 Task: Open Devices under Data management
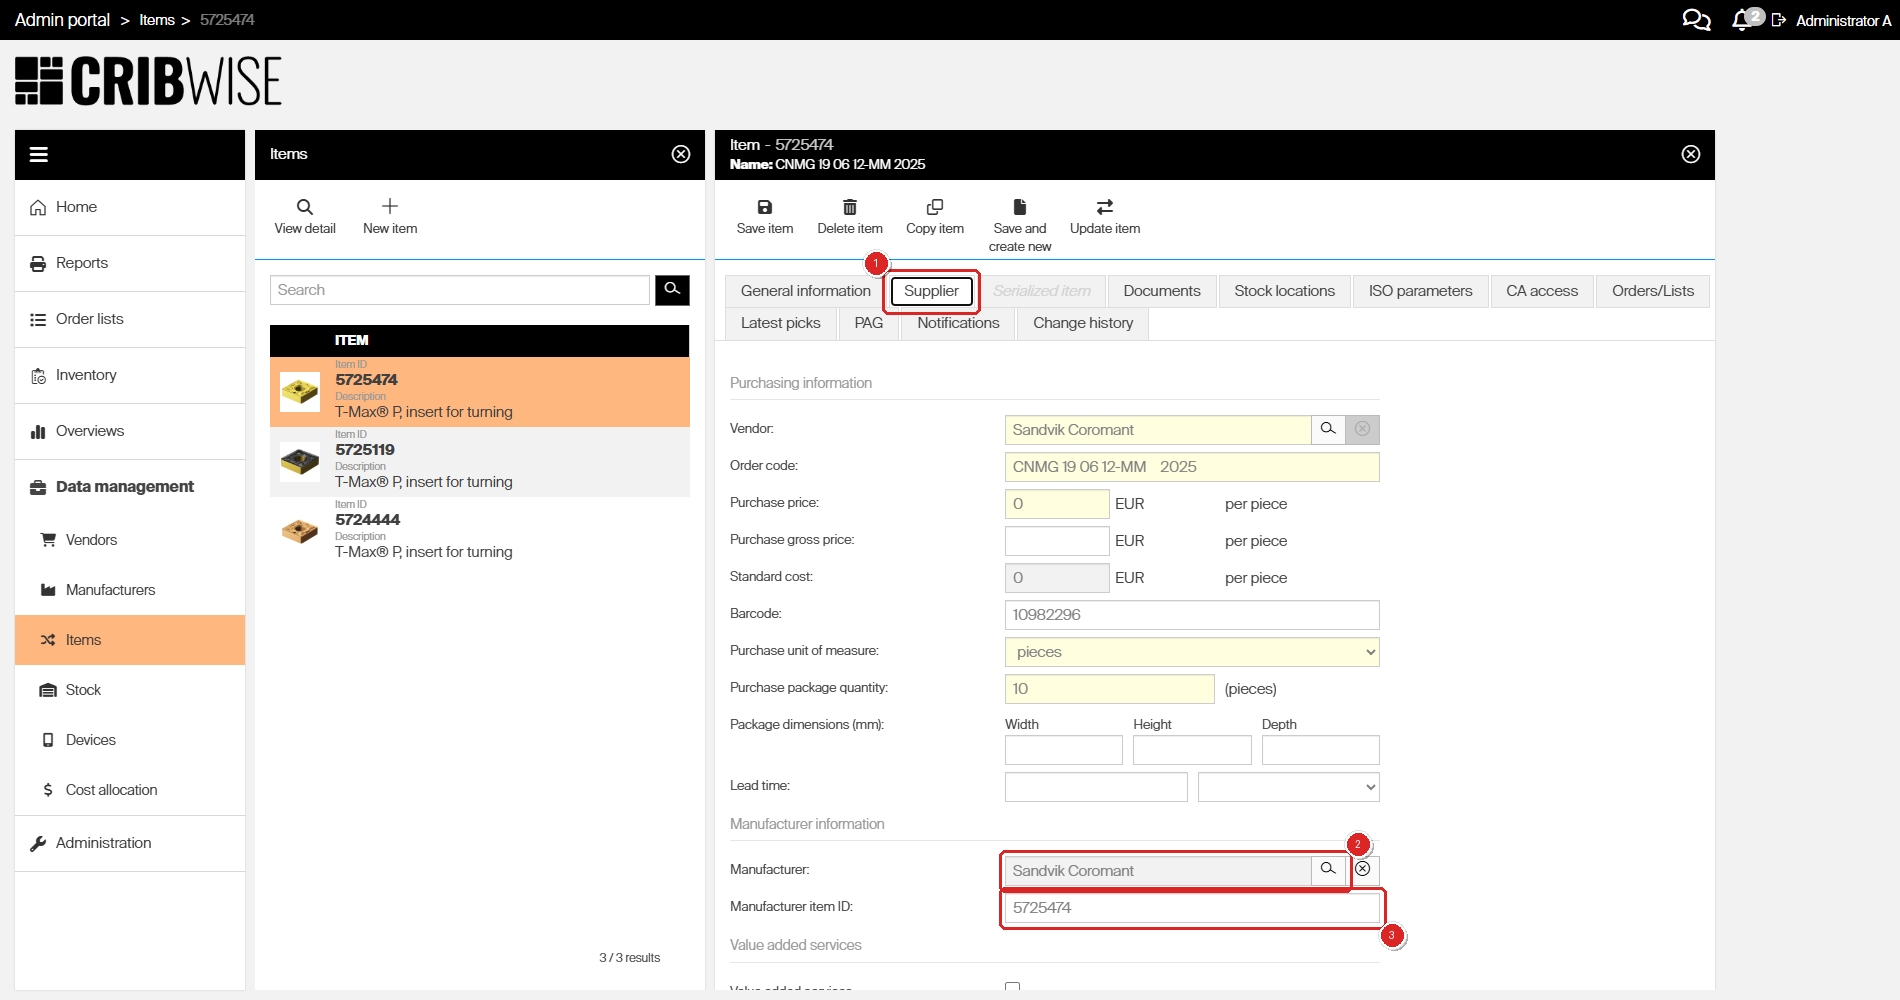tap(130, 740)
